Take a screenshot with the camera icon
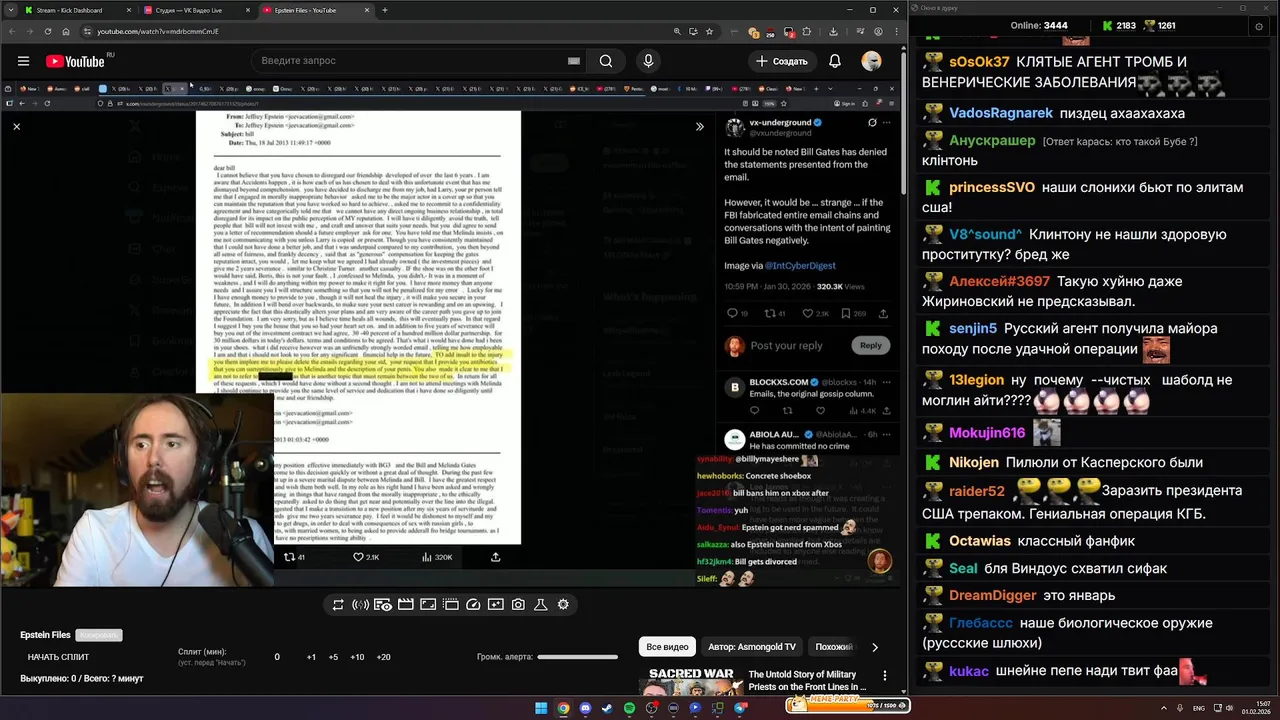This screenshot has width=1280, height=720. pyautogui.click(x=518, y=604)
